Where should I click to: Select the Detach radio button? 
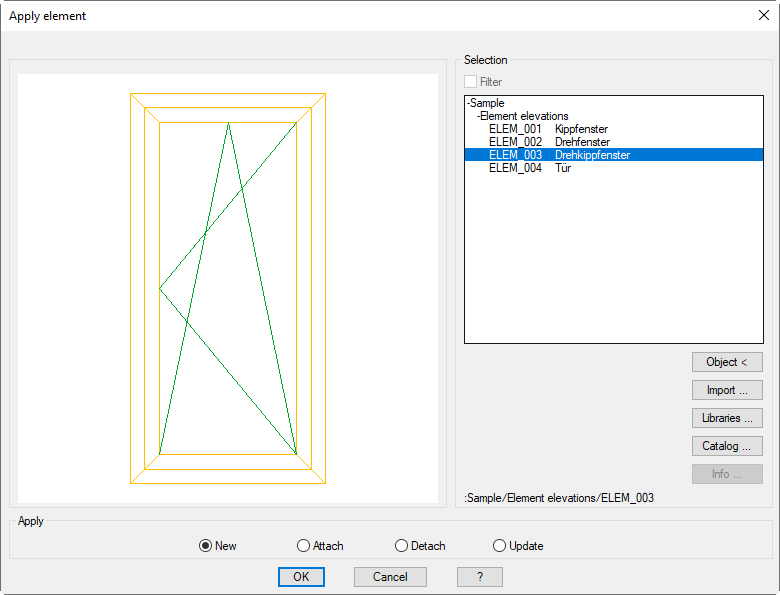point(402,546)
